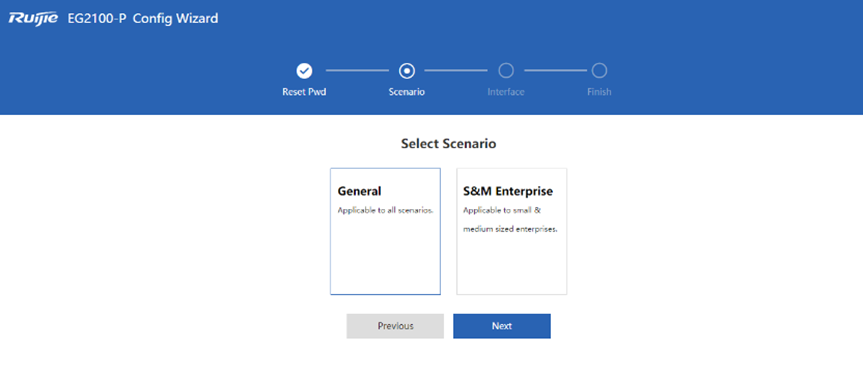
Task: Proceed with the Next button
Action: click(x=502, y=326)
